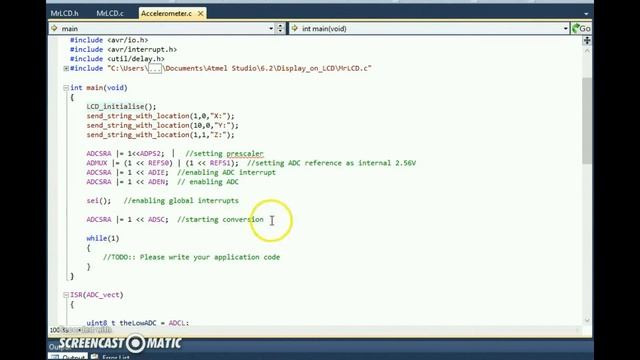Select the Accelerometer.c tab

(167, 13)
